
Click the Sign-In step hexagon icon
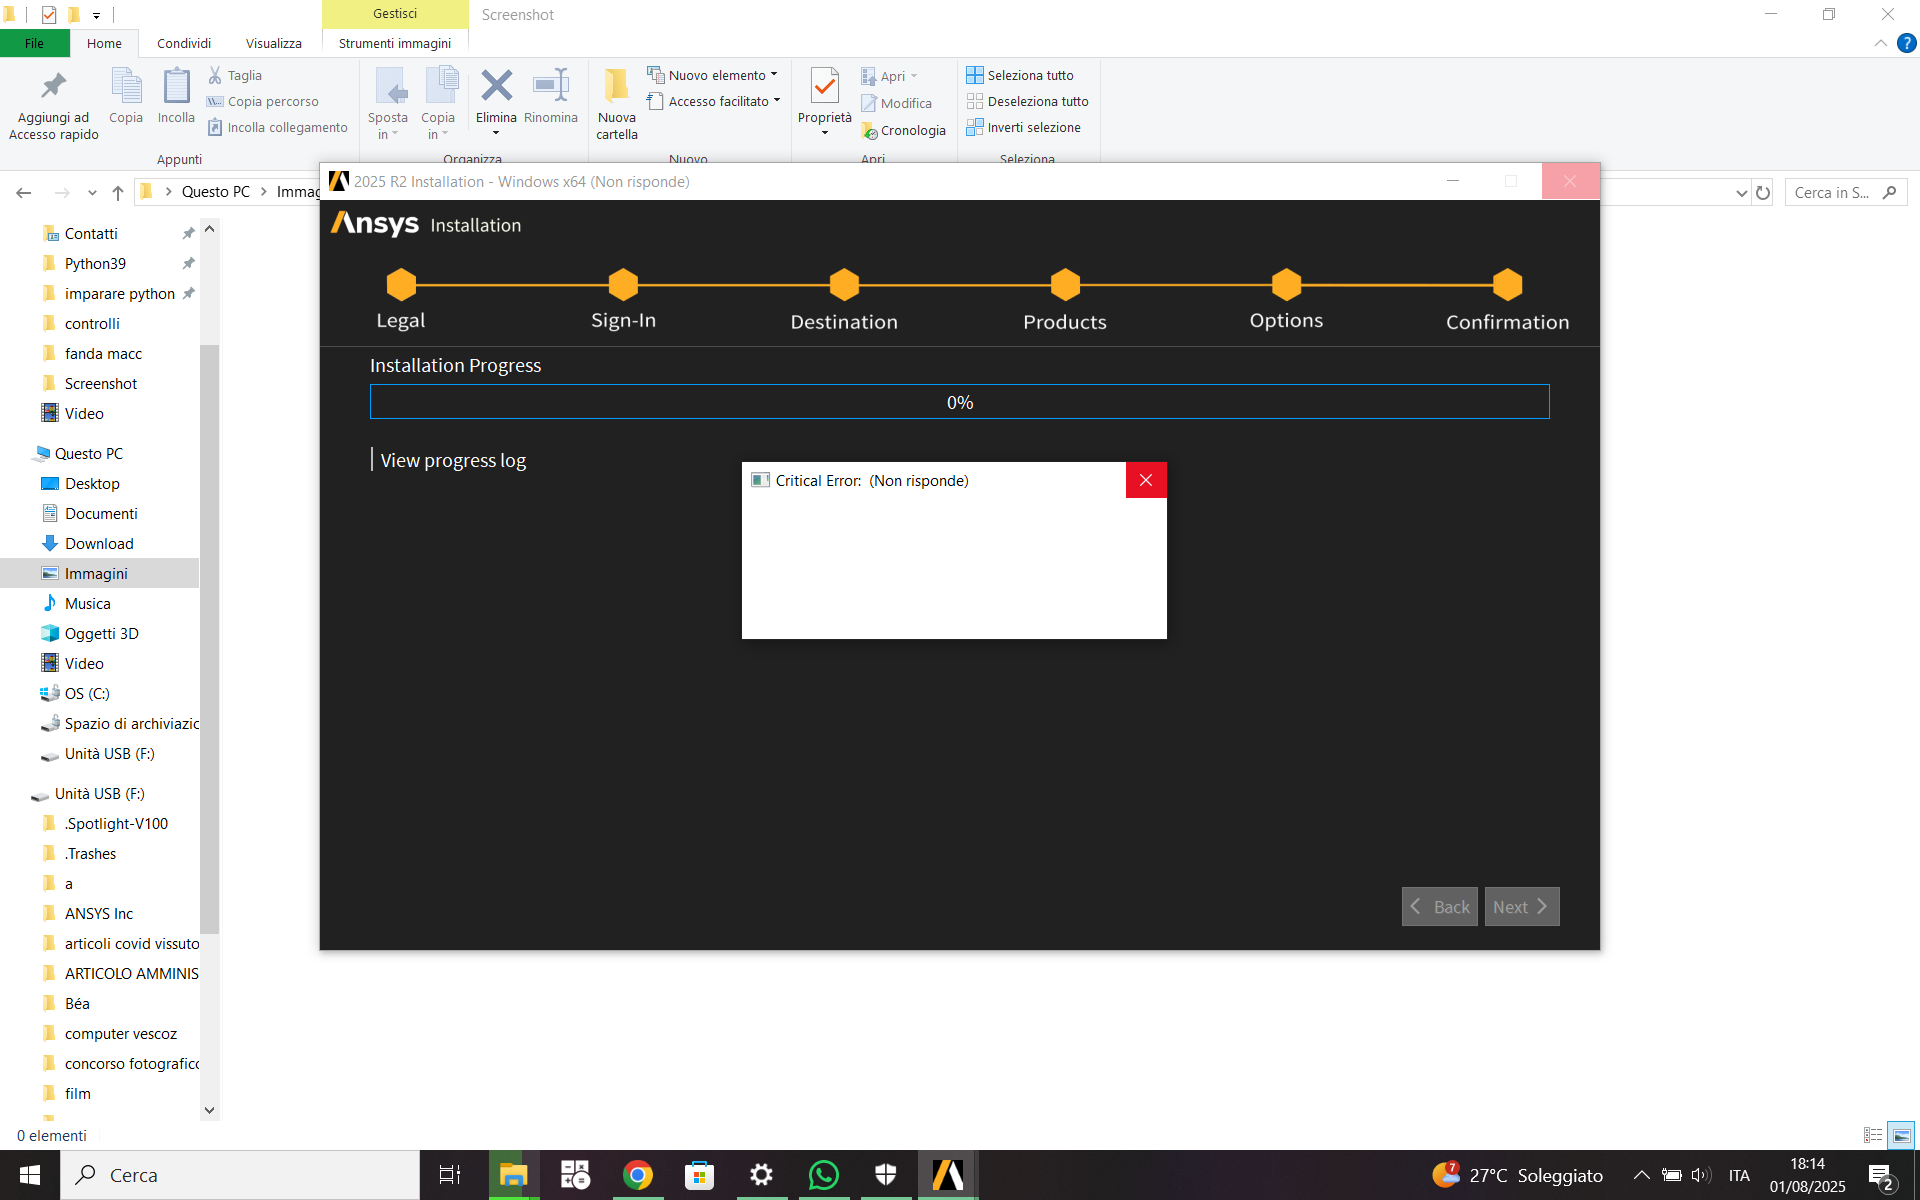pyautogui.click(x=623, y=285)
